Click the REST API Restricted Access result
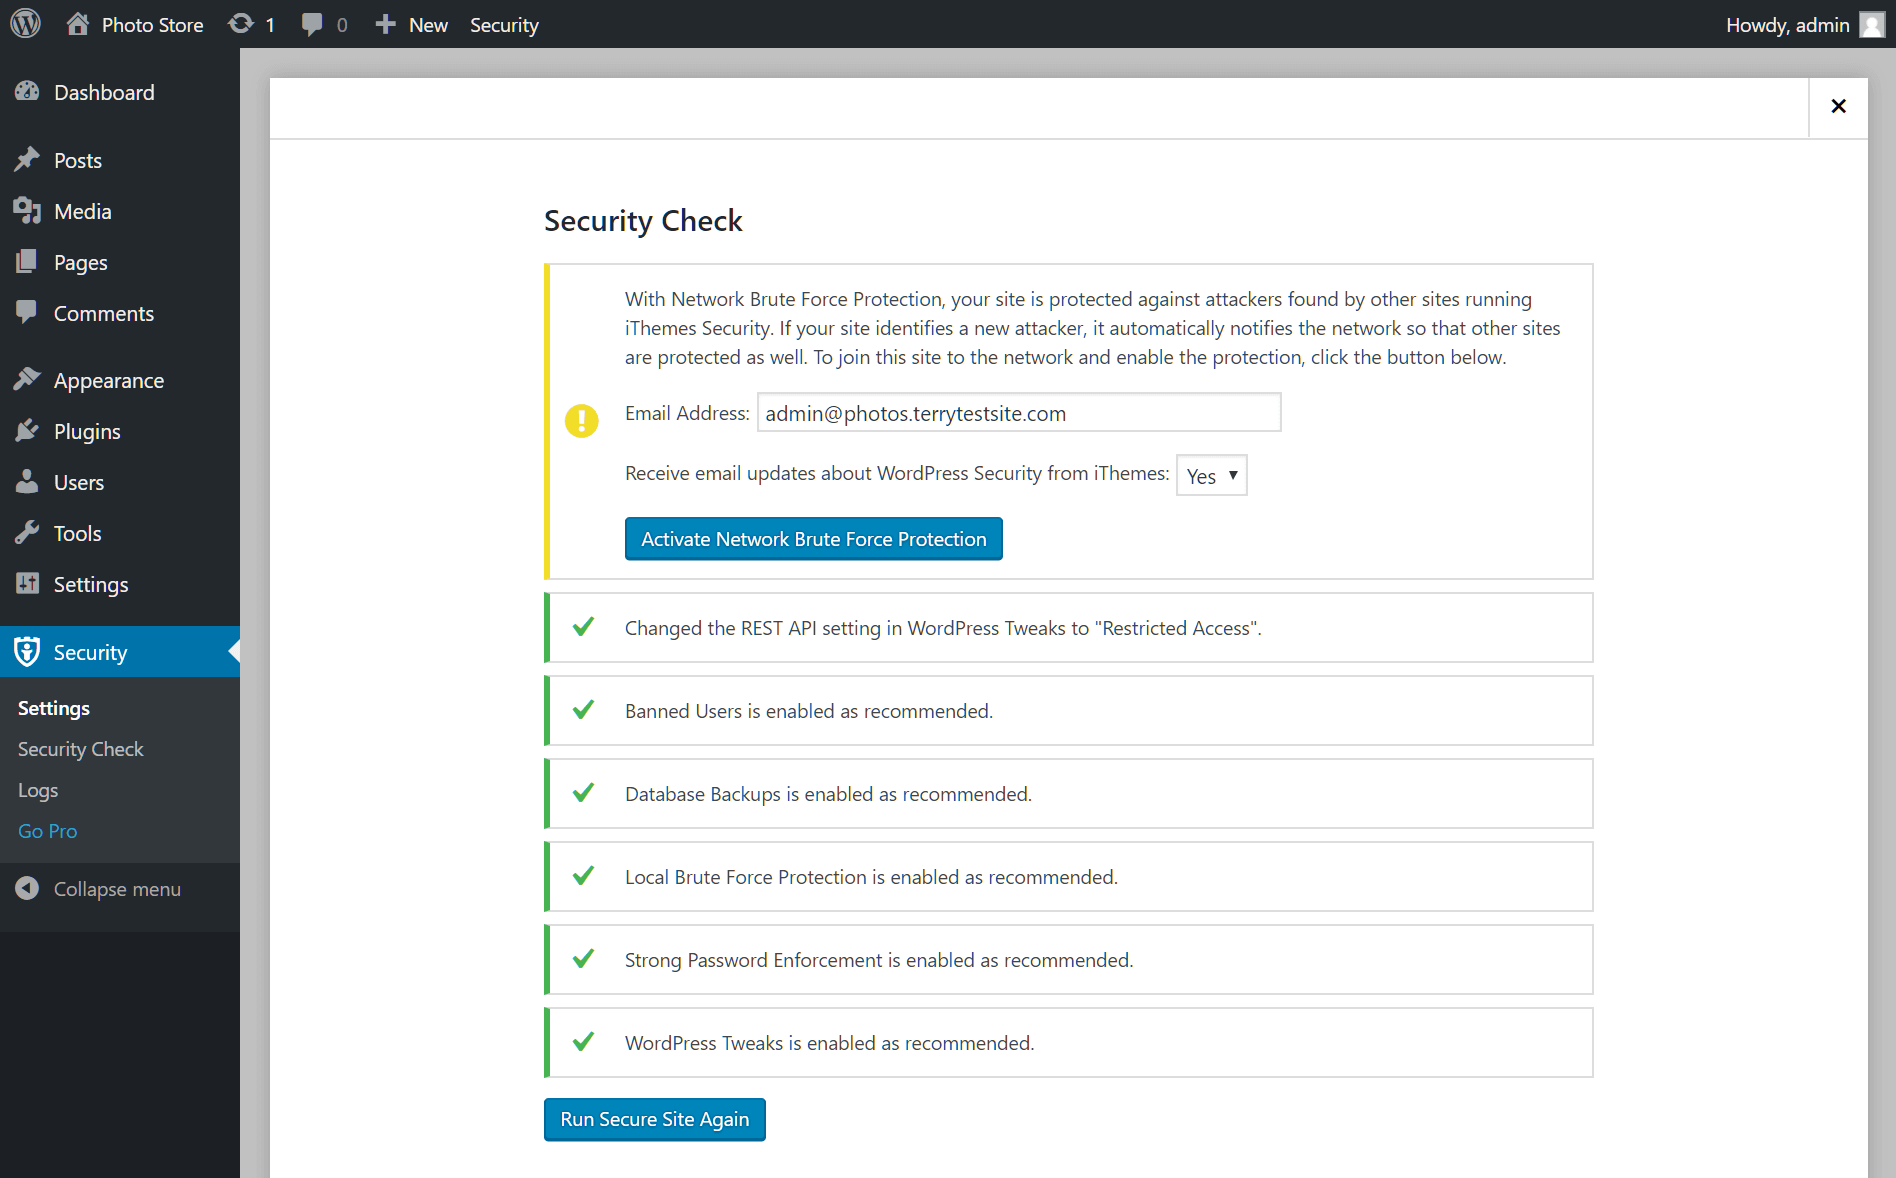The image size is (1896, 1178). point(1069,628)
